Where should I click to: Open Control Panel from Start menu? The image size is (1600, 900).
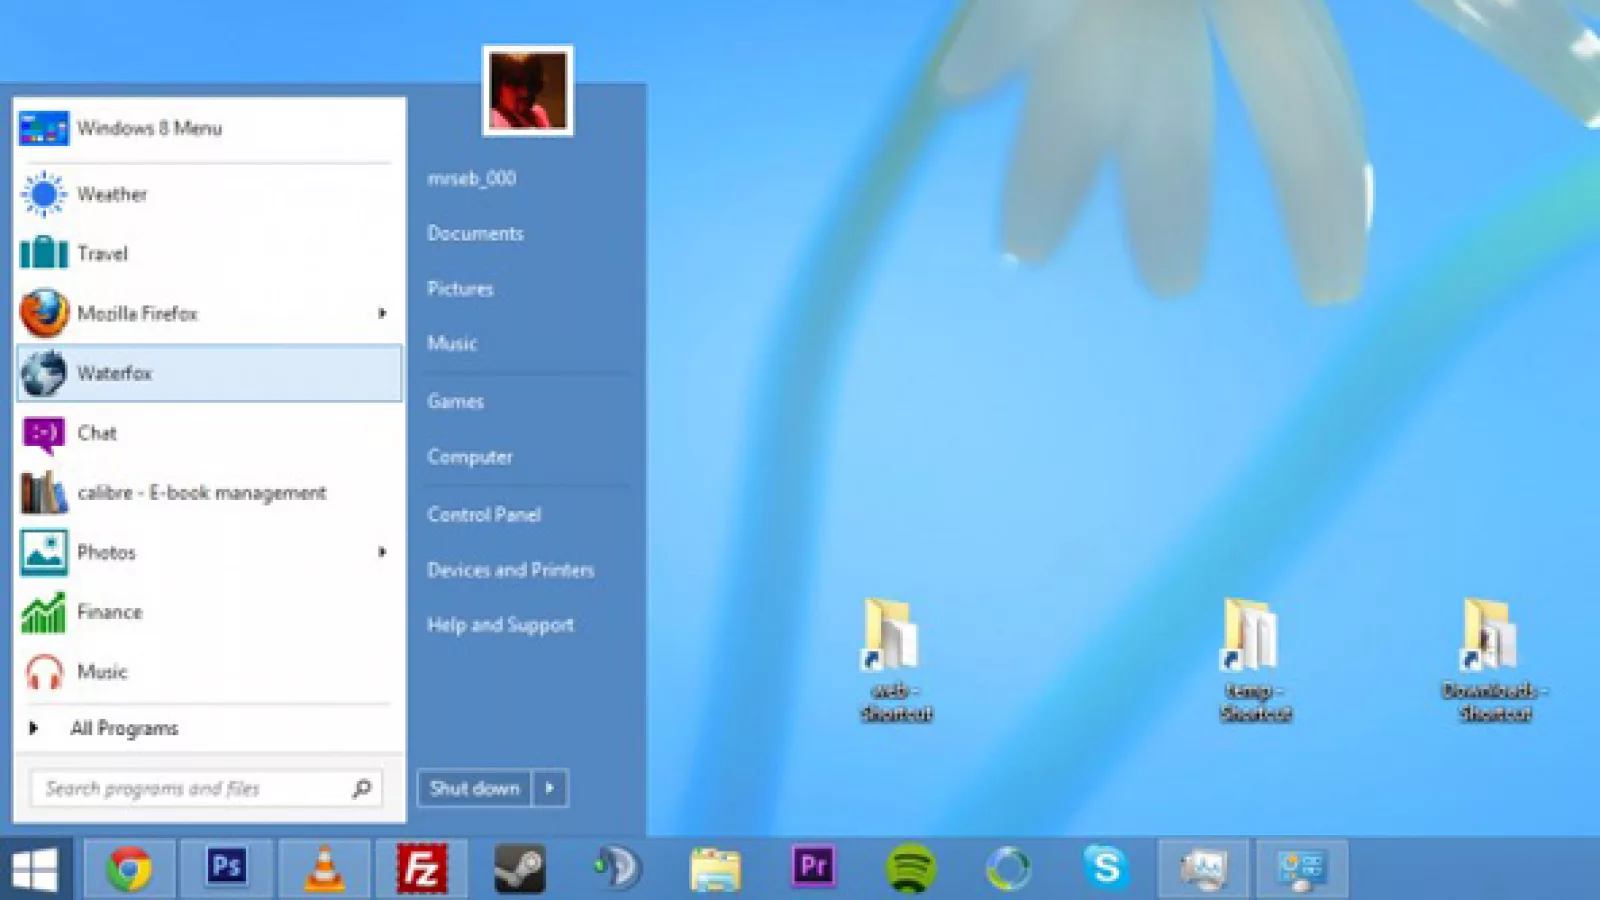(x=484, y=514)
